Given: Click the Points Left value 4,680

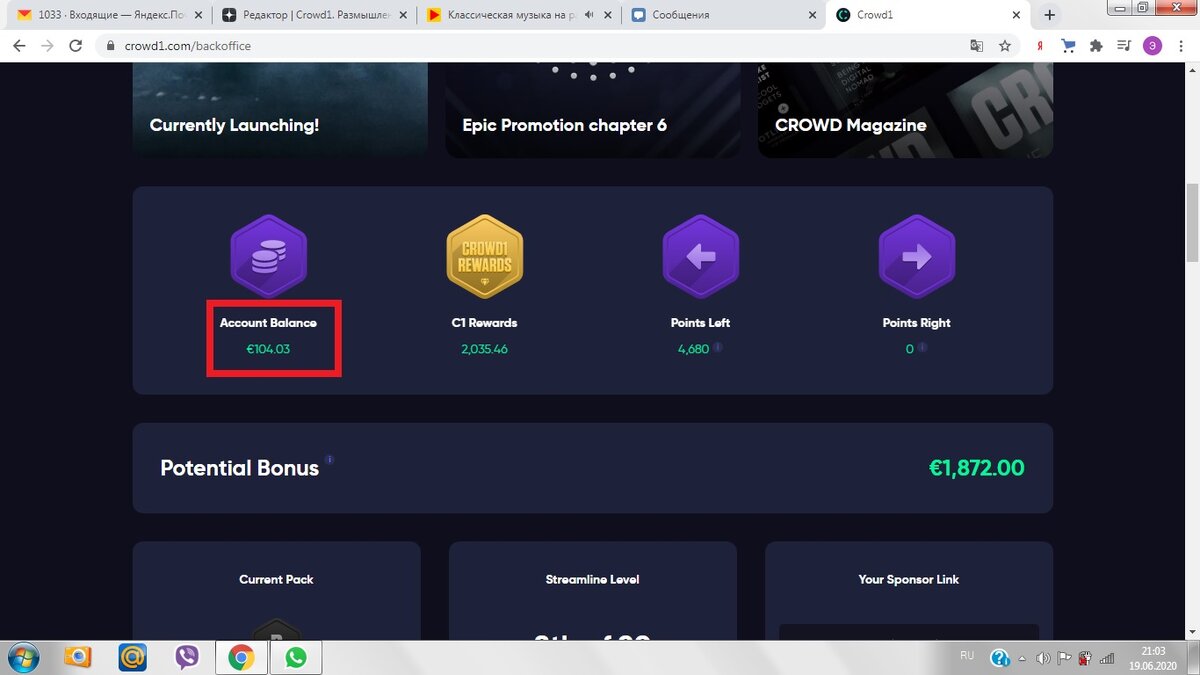Looking at the screenshot, I should click(x=693, y=349).
